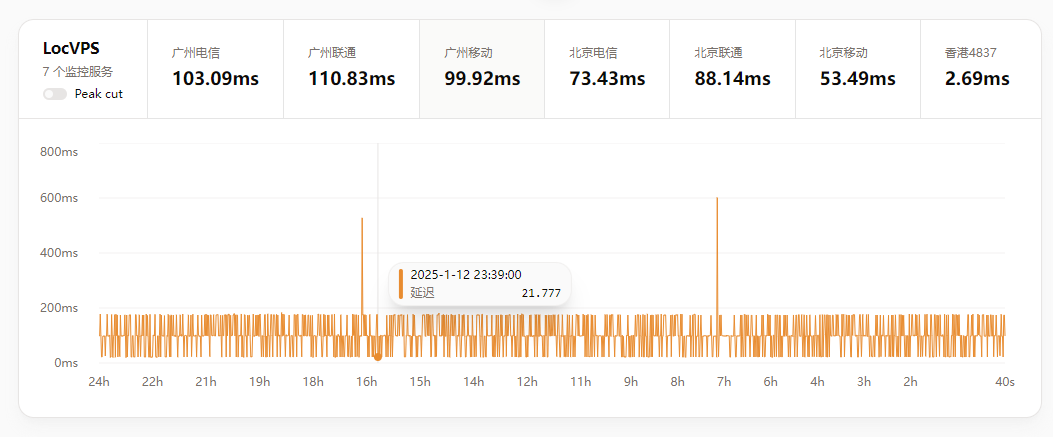Click the 24h label on the time axis
Screen dimensions: 1053x437
pos(99,382)
